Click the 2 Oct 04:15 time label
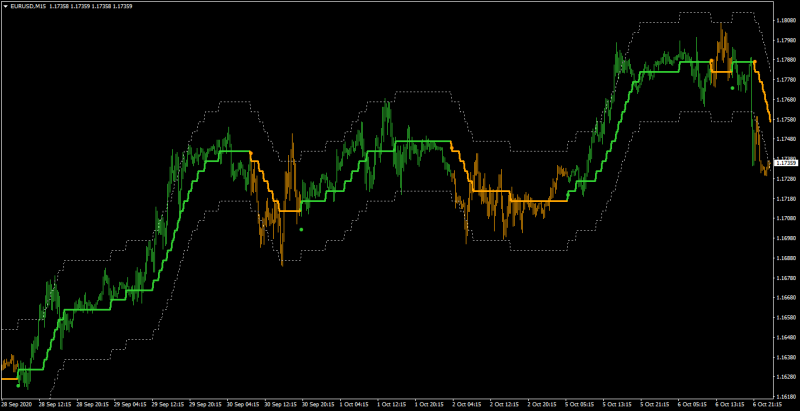 468,403
